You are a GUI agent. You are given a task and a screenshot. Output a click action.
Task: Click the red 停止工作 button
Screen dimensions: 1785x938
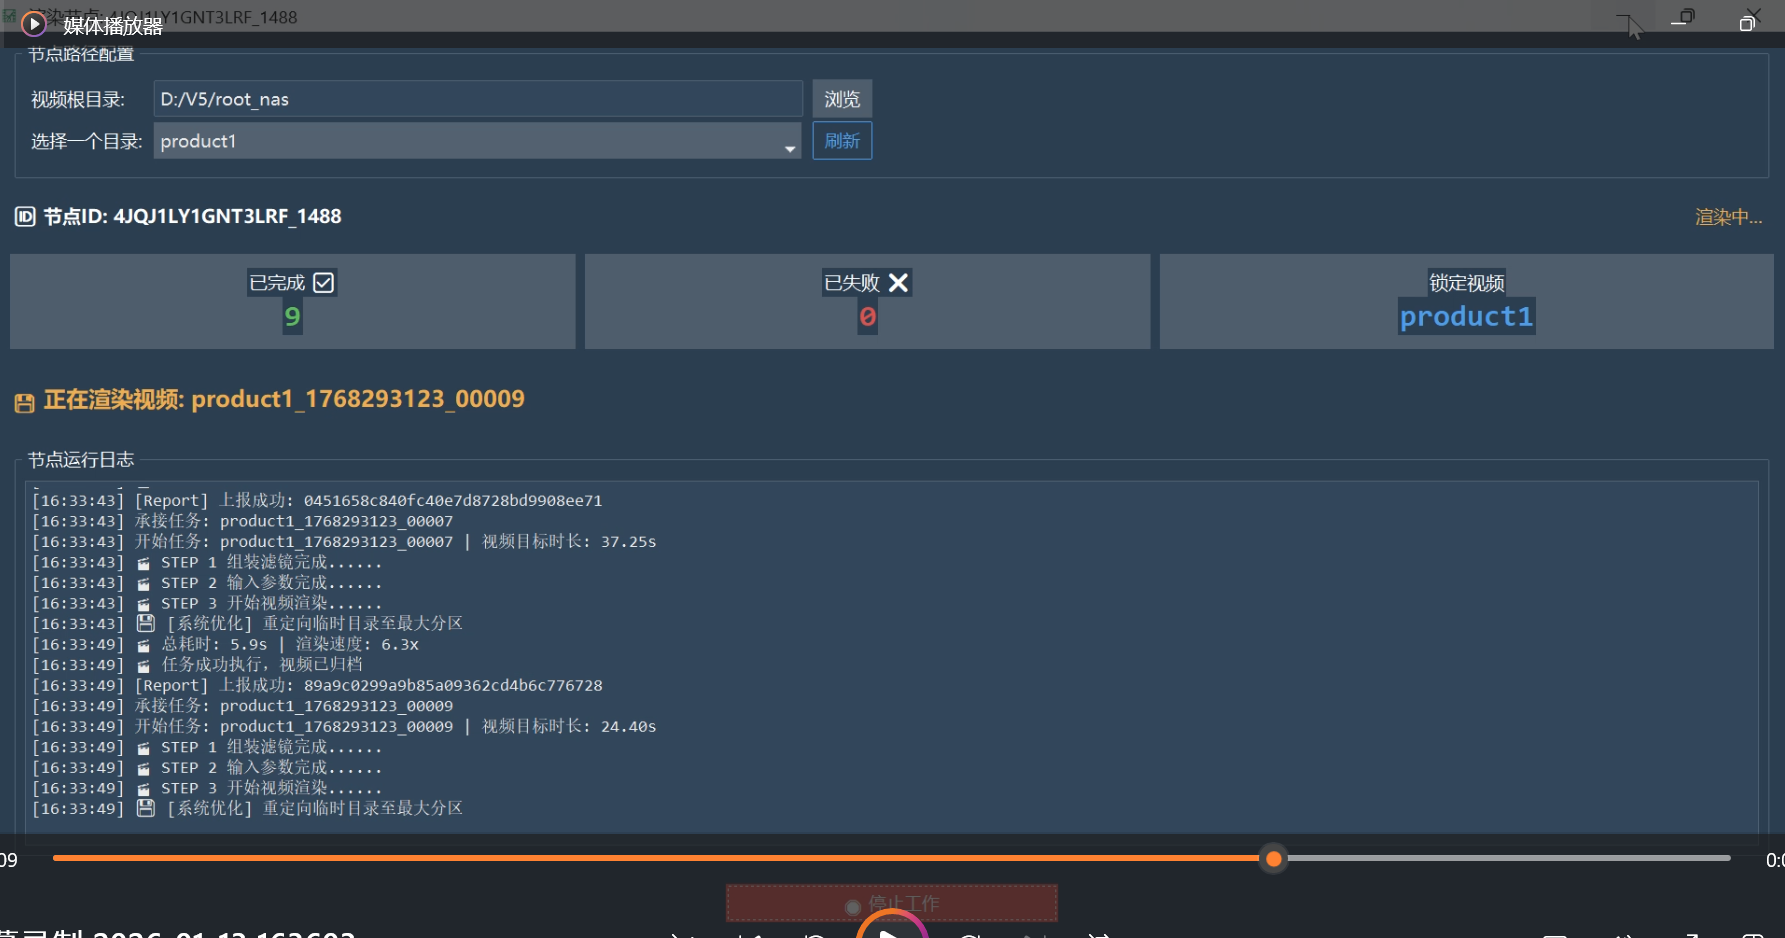click(x=891, y=902)
